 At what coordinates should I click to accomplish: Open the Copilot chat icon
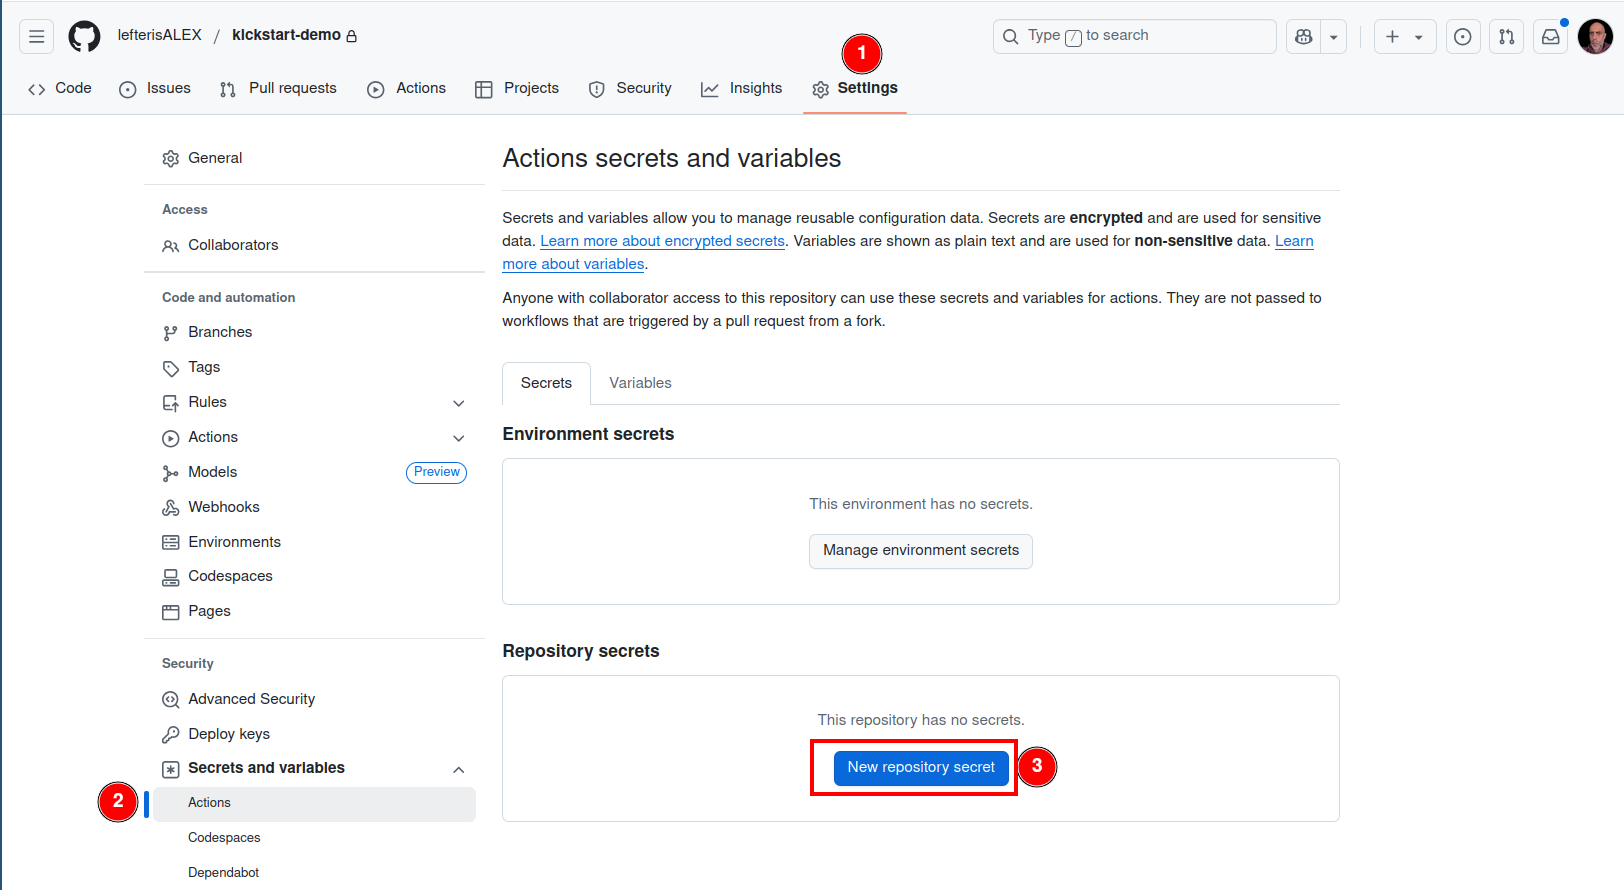click(1303, 37)
